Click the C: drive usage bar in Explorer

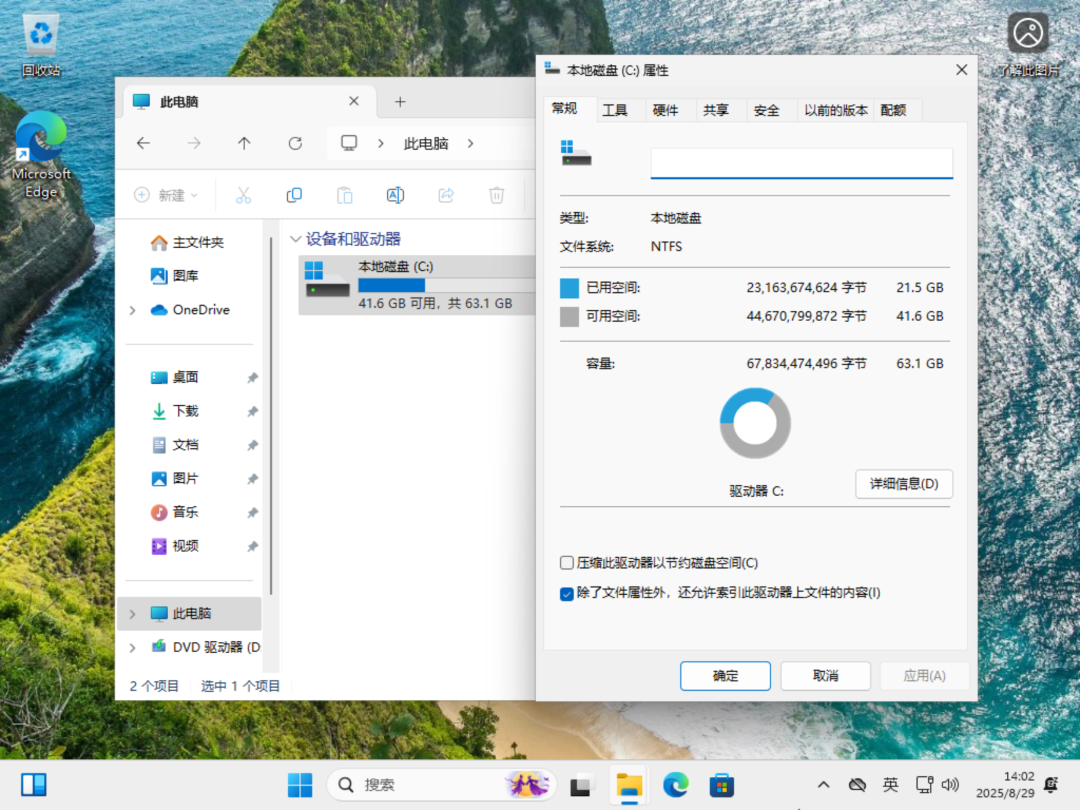point(446,285)
